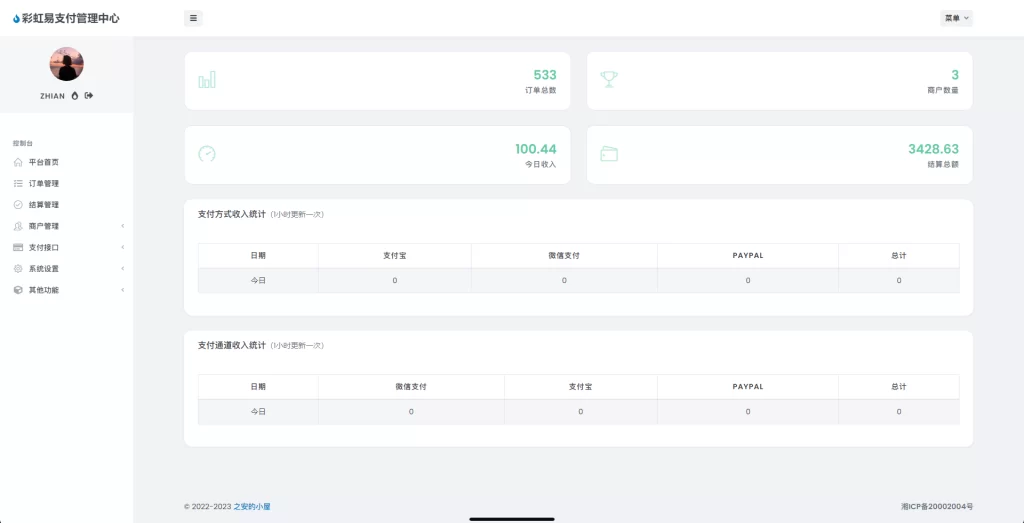The width and height of the screenshot is (1024, 523).
Task: Click the trophy icon on 商户数量 card
Action: [609, 80]
